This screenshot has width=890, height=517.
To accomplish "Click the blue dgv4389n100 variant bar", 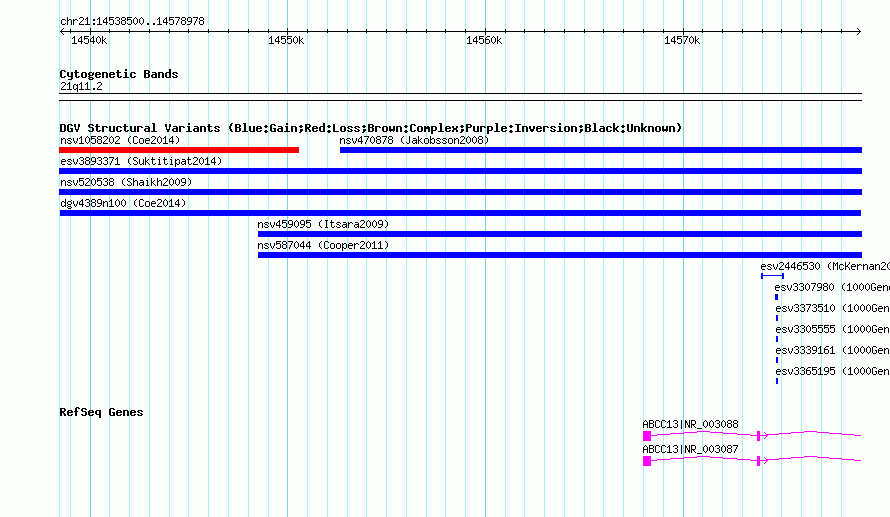I will (460, 213).
